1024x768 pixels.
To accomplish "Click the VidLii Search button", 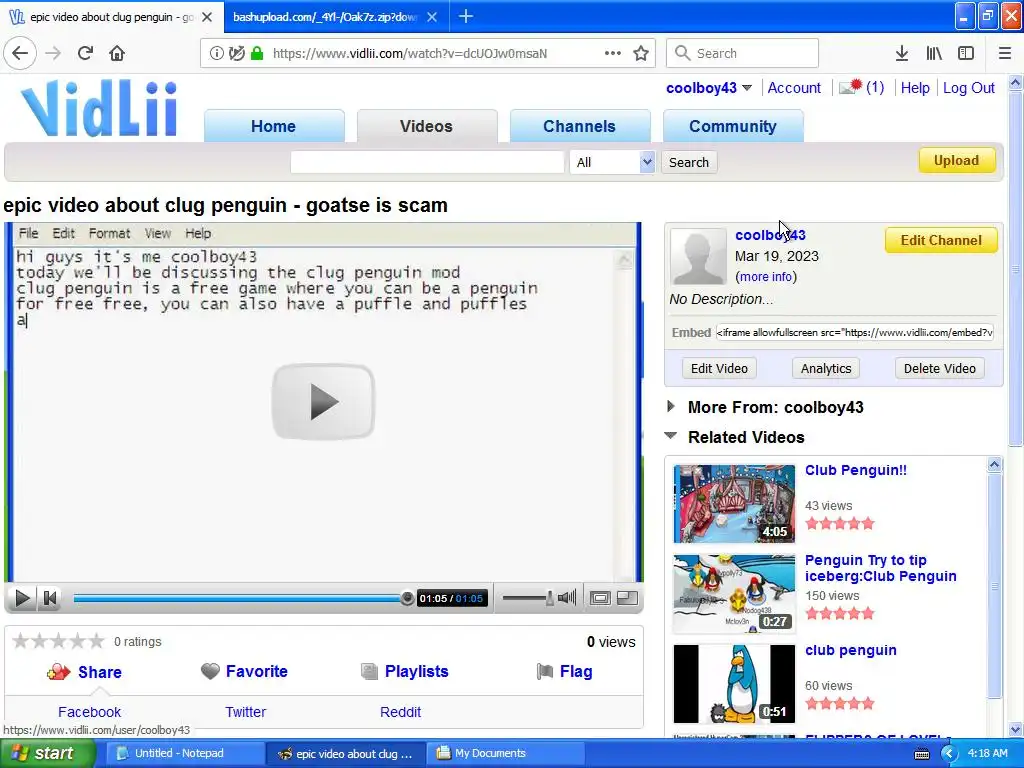I will click(689, 162).
